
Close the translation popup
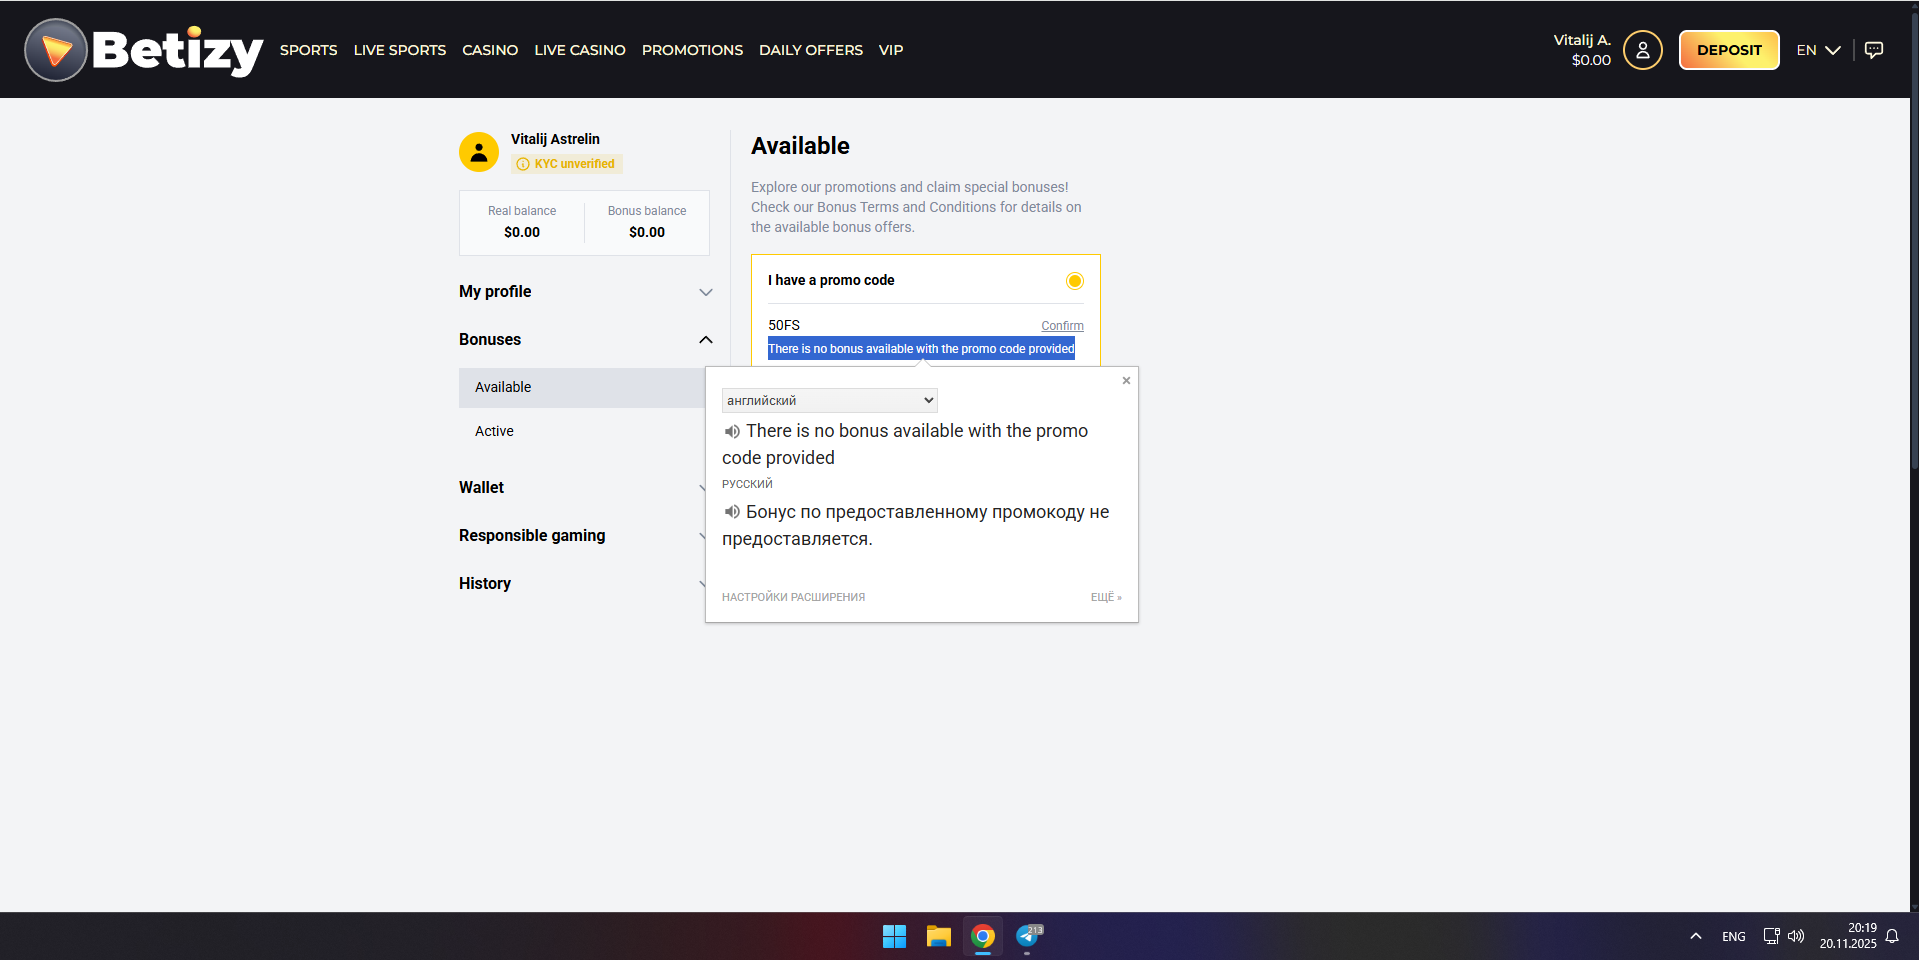[x=1126, y=381]
